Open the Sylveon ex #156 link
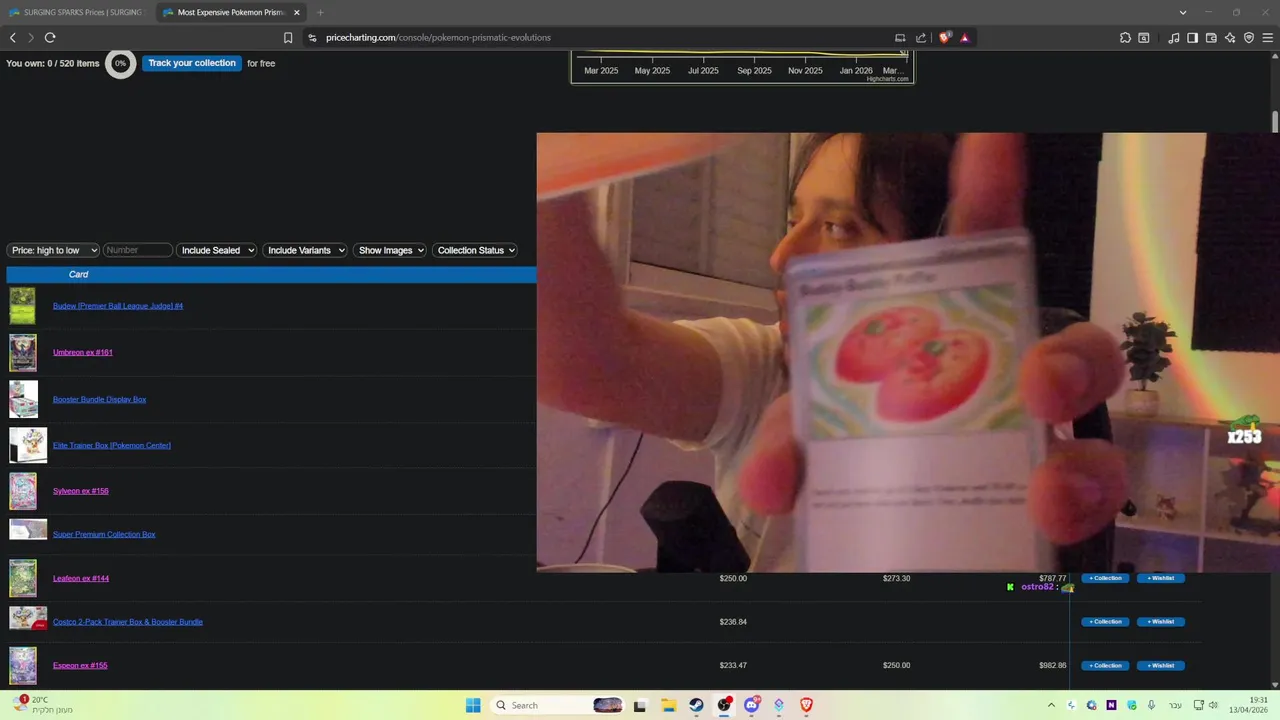The image size is (1280, 720). point(81,491)
